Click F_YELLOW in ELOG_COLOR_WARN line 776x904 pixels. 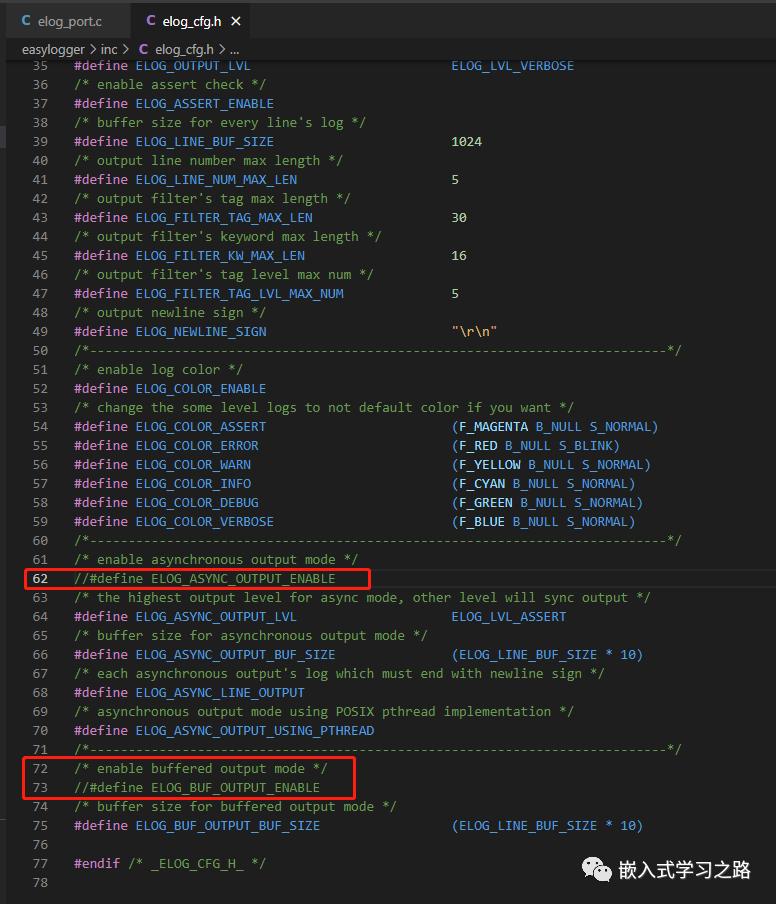click(489, 465)
